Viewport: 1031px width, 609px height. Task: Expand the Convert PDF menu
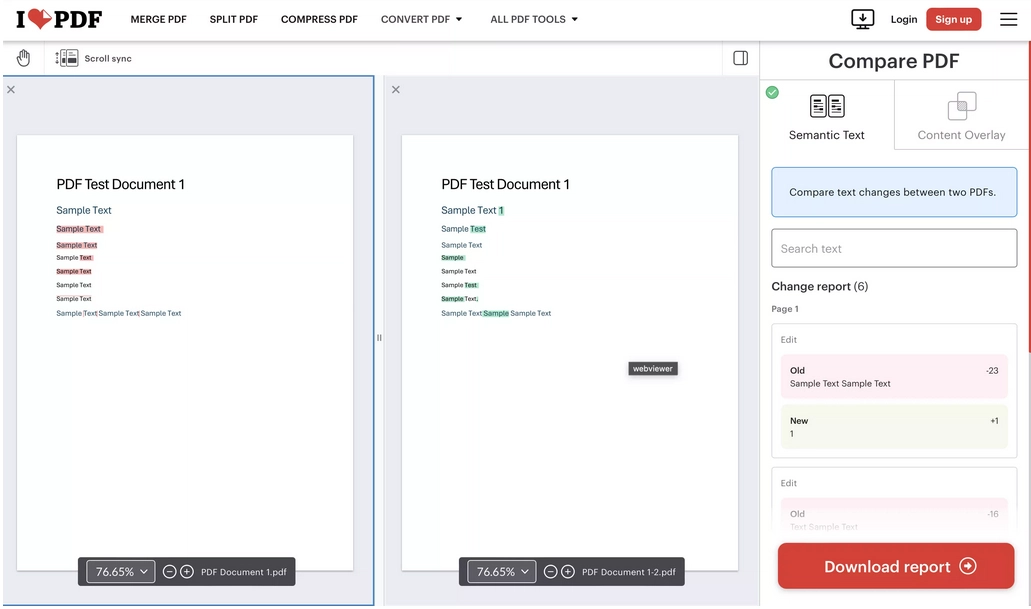pos(421,19)
